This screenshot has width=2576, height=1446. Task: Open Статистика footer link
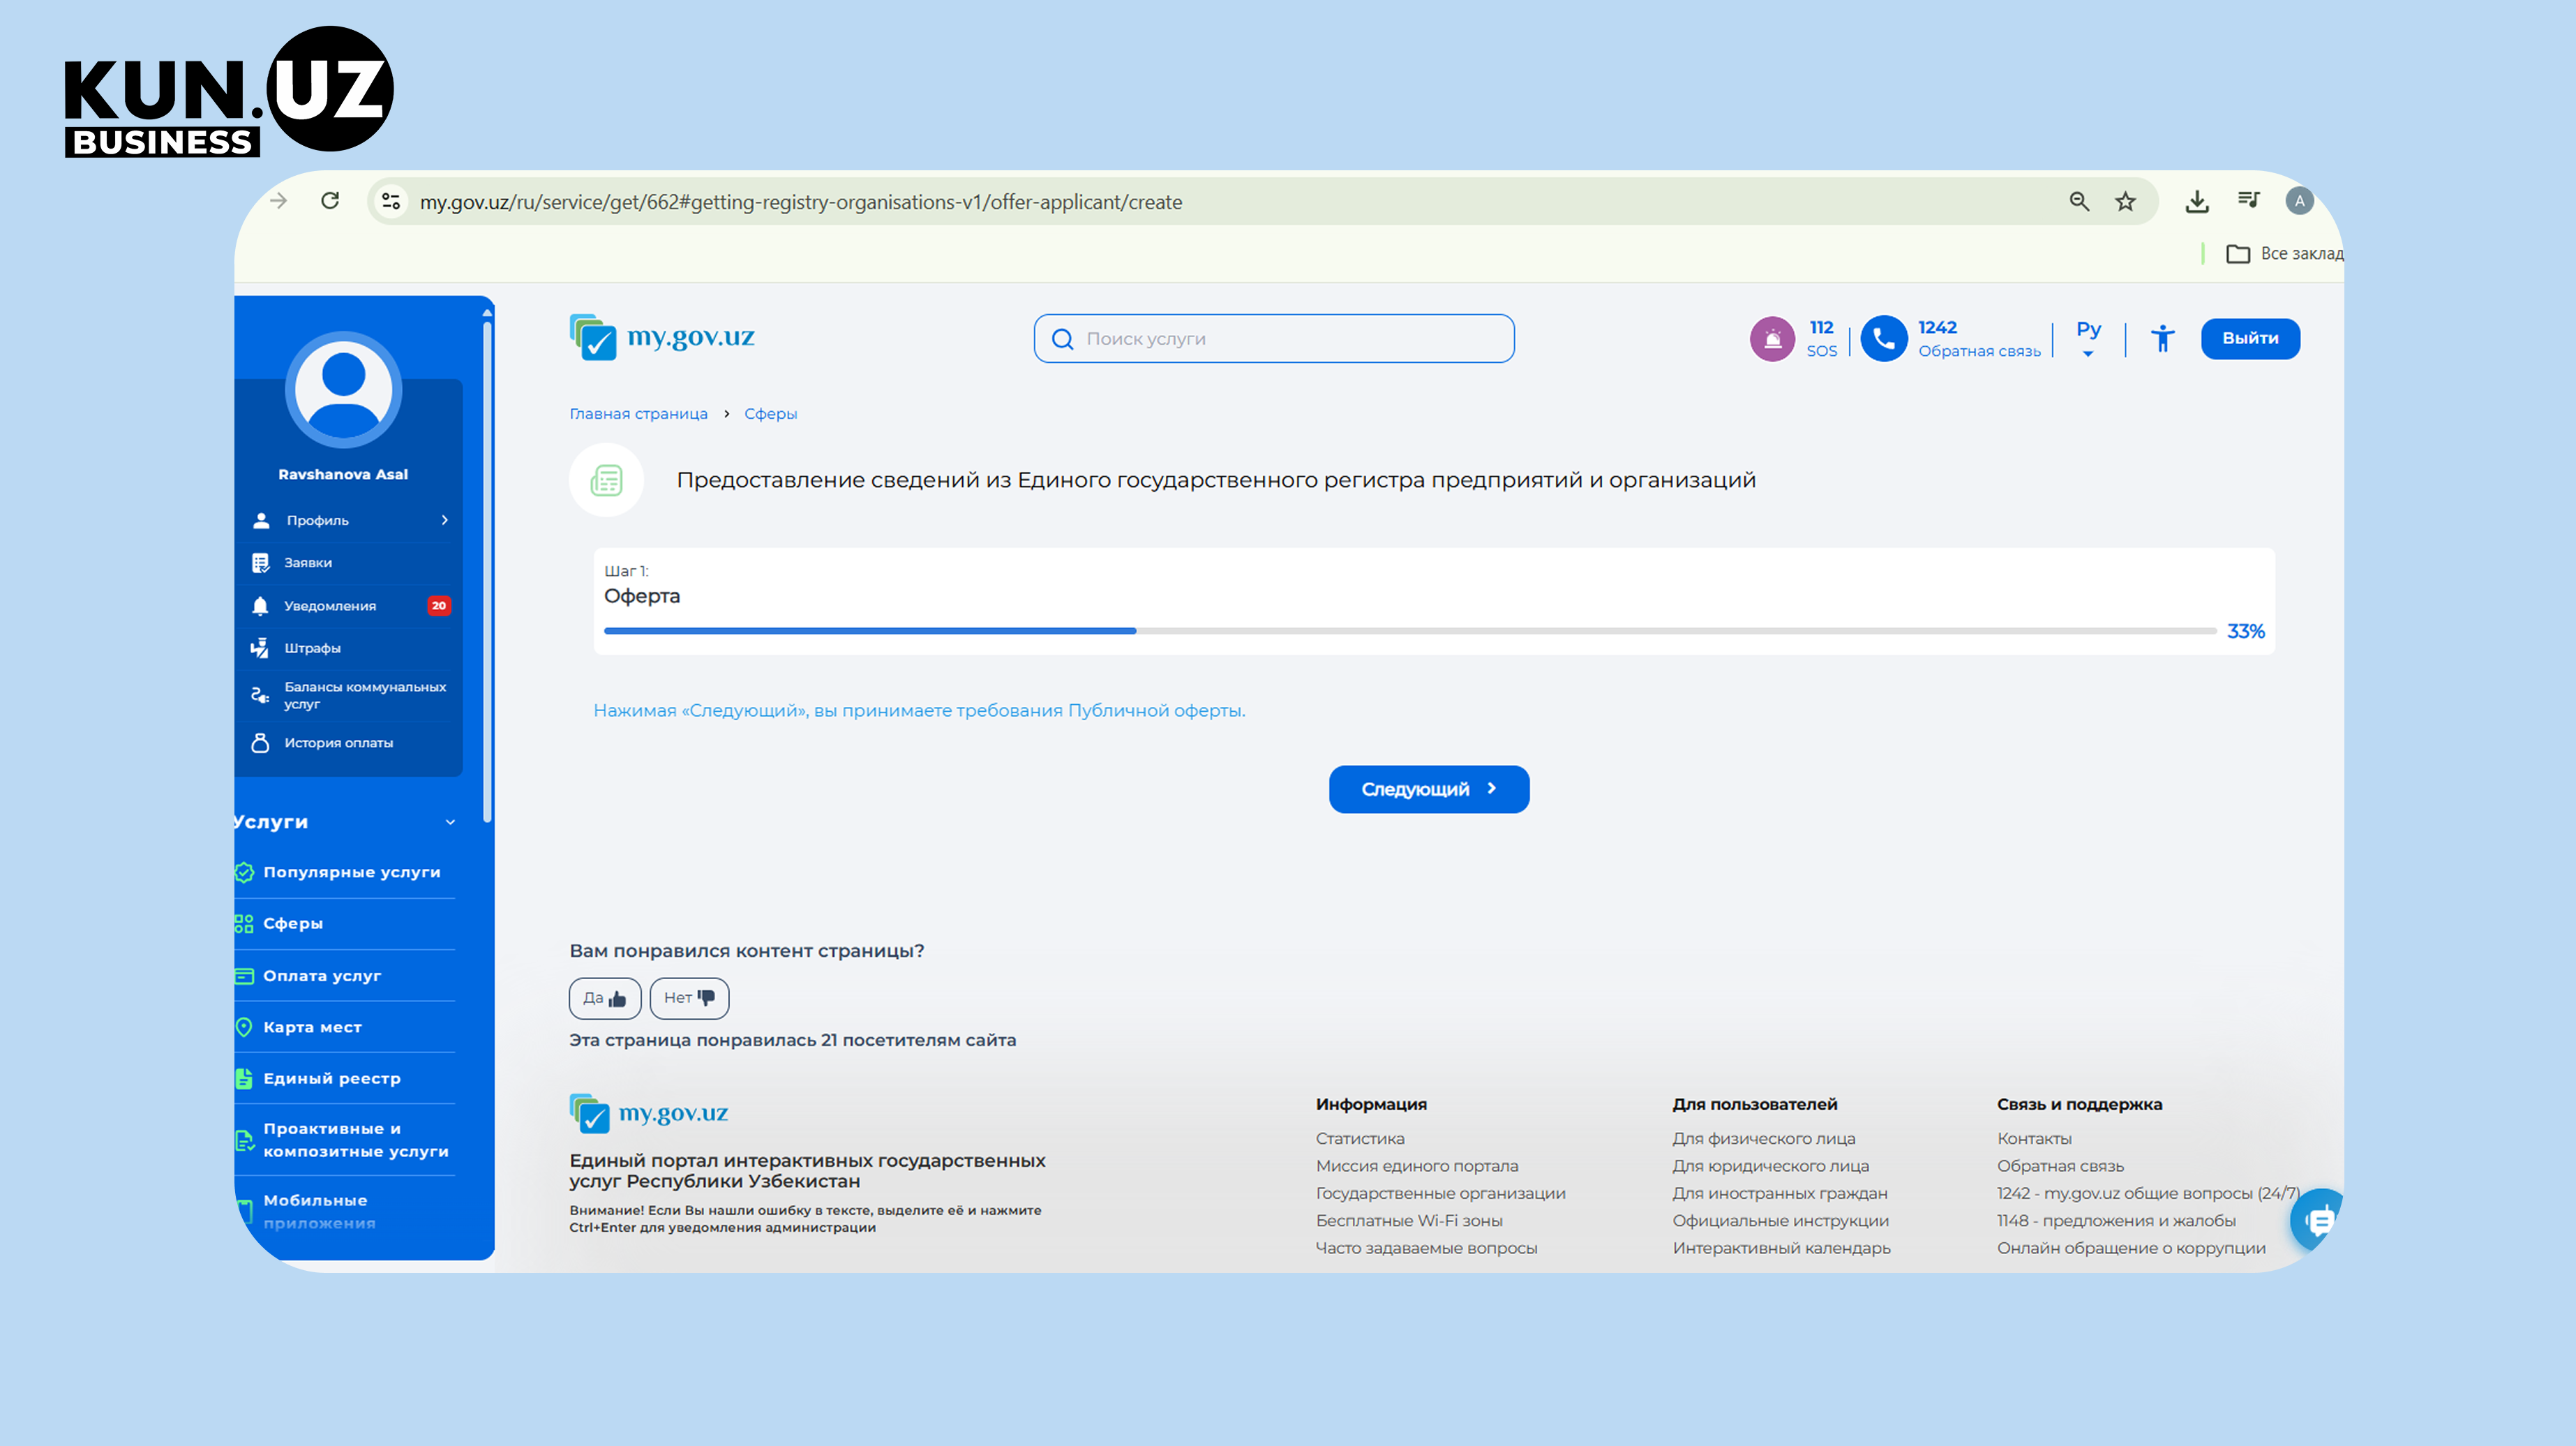1360,1139
